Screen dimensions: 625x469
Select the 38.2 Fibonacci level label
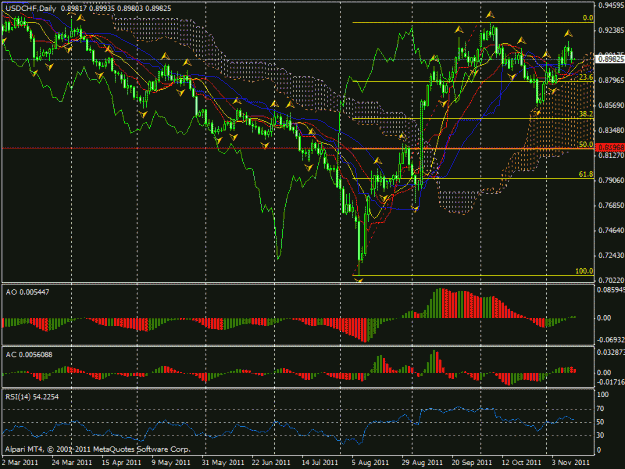pos(586,114)
